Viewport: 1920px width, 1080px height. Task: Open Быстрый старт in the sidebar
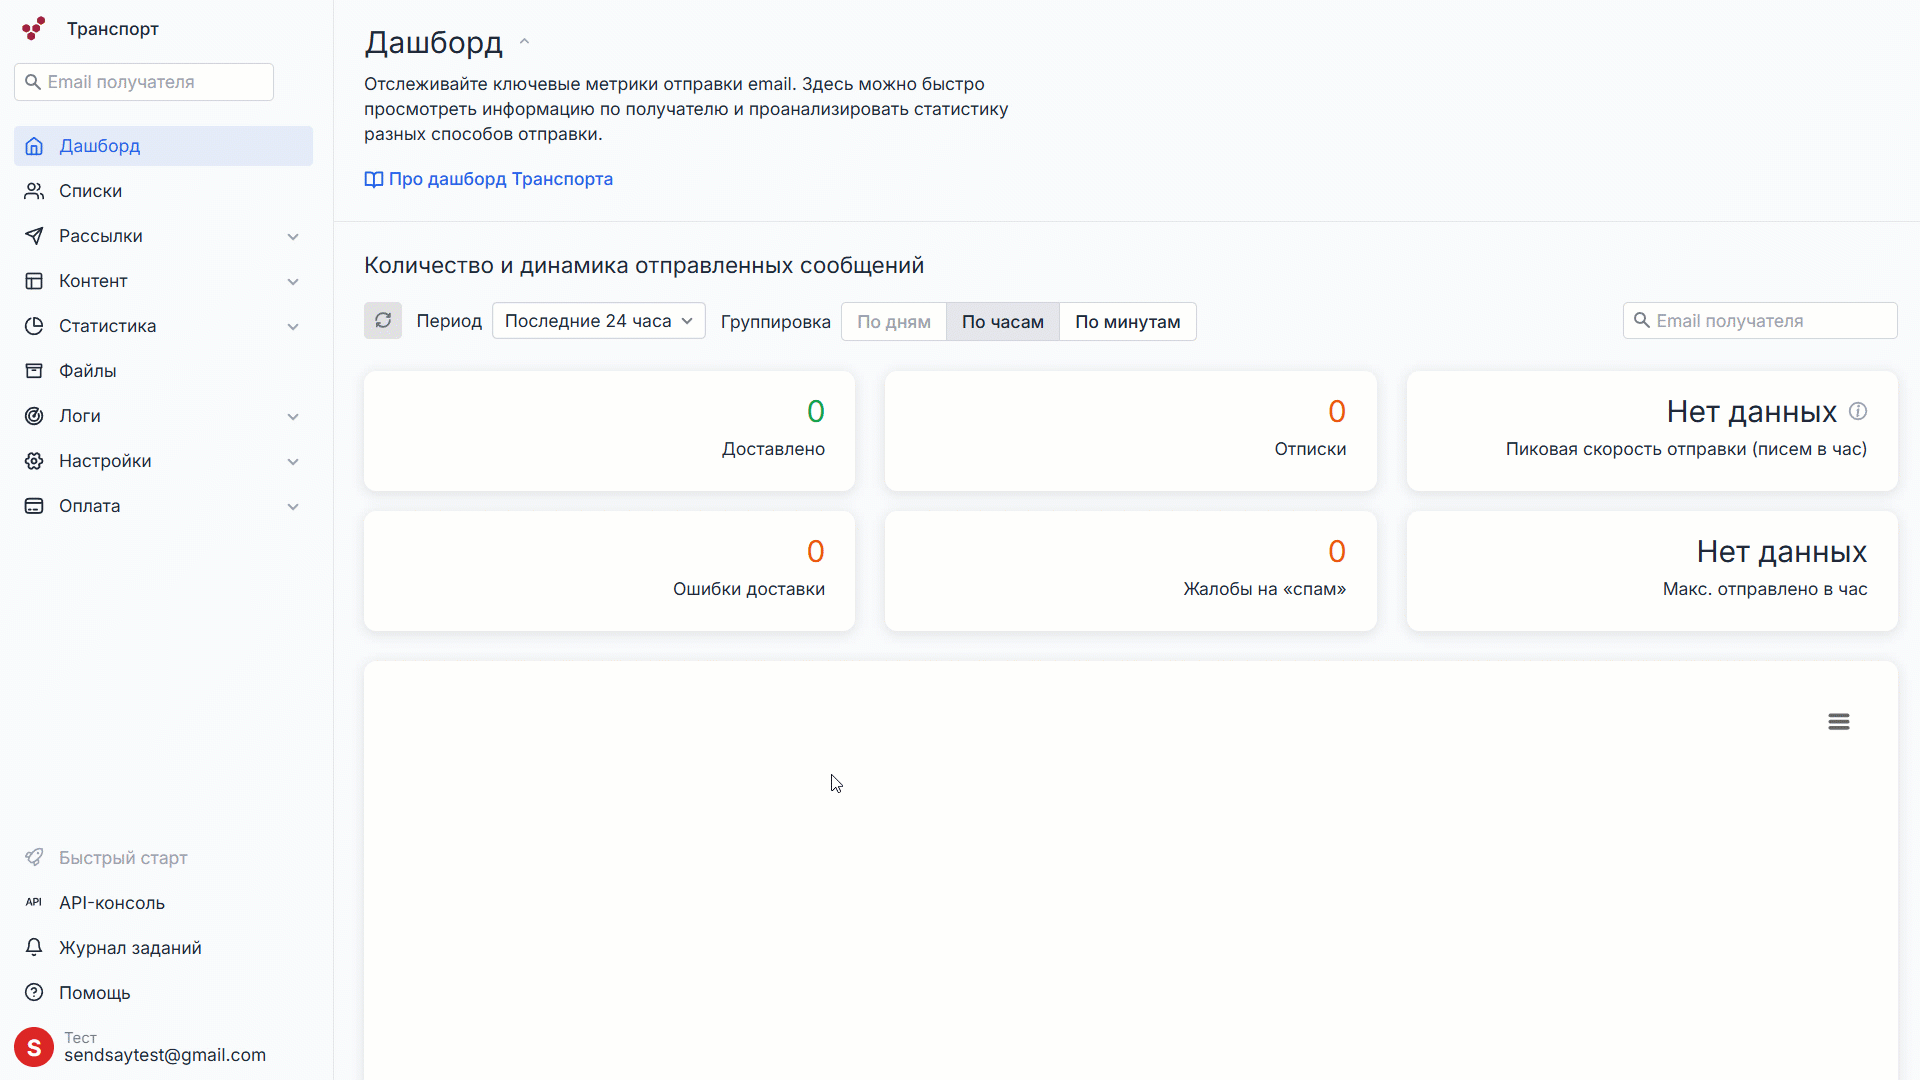(x=123, y=858)
